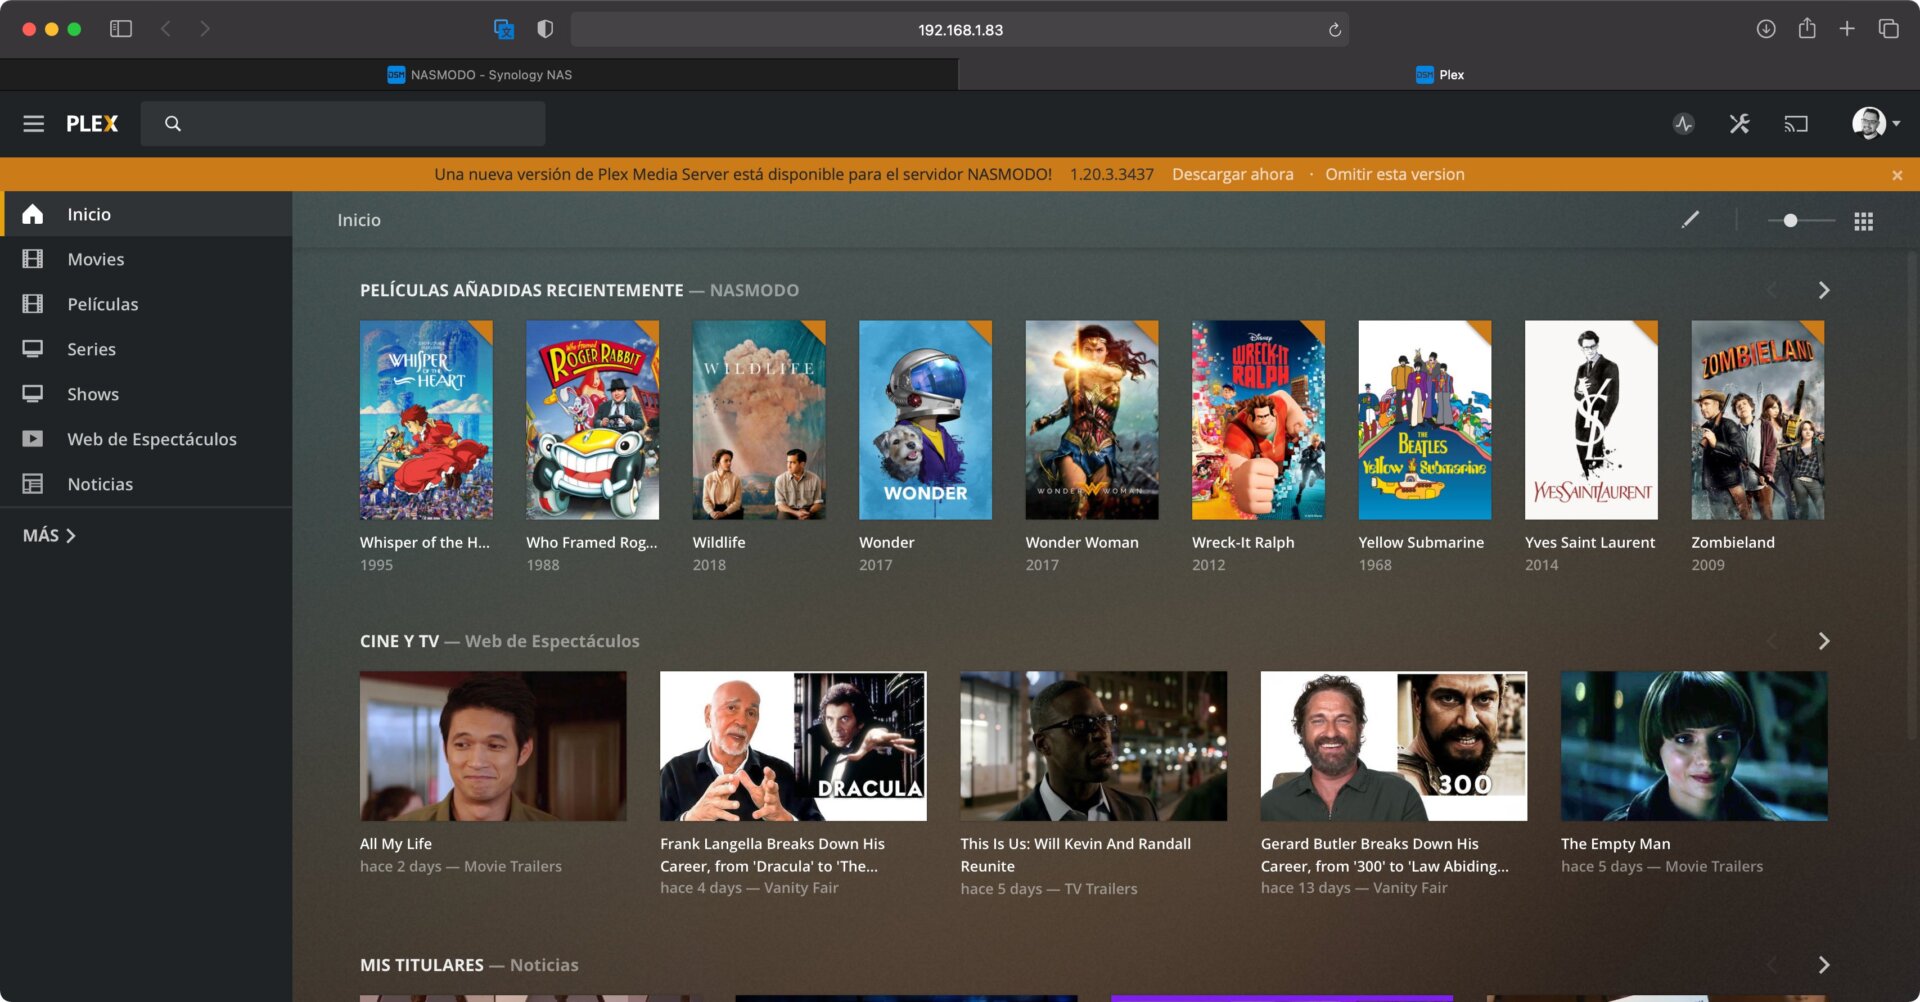Open the server activity monitor icon
The width and height of the screenshot is (1920, 1002).
tap(1684, 123)
